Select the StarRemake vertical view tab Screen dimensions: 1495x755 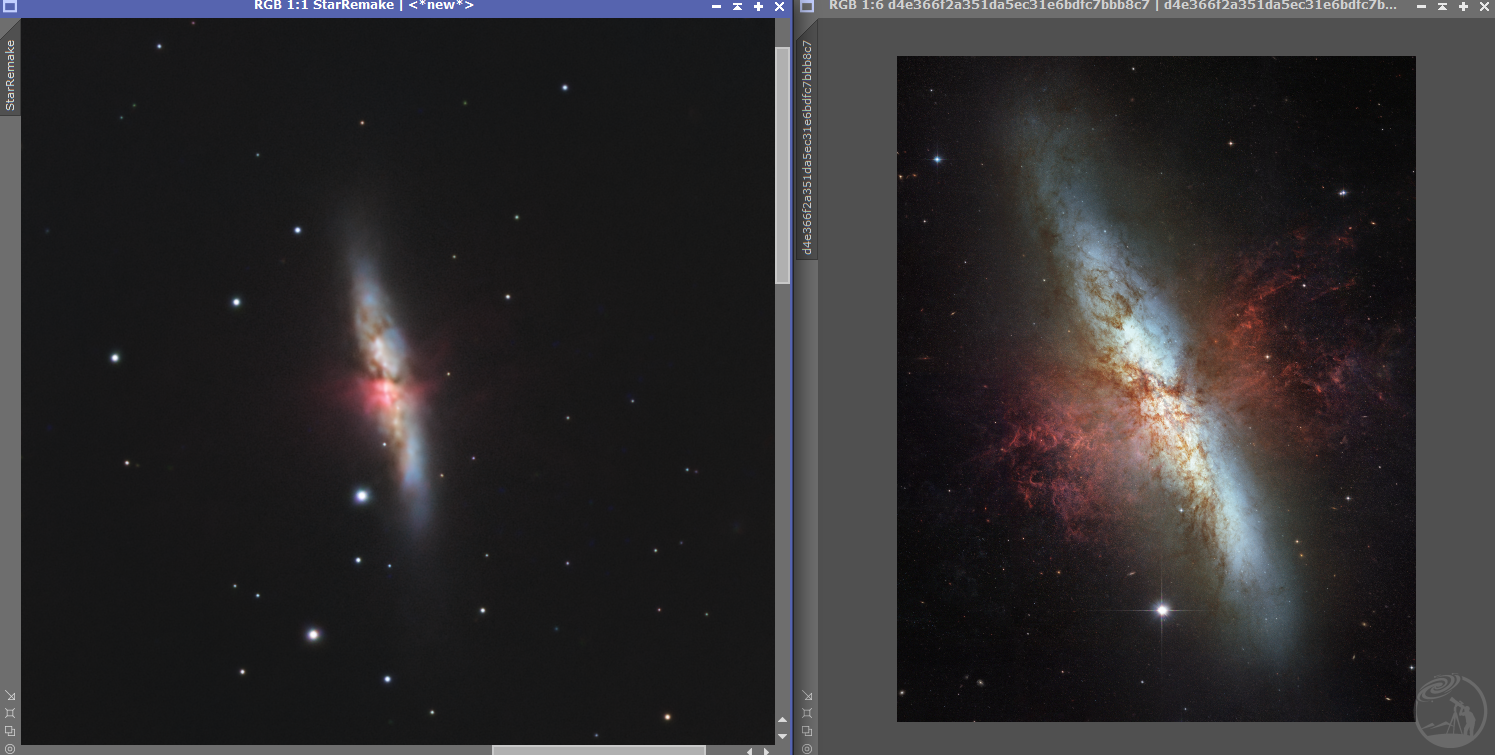point(10,74)
